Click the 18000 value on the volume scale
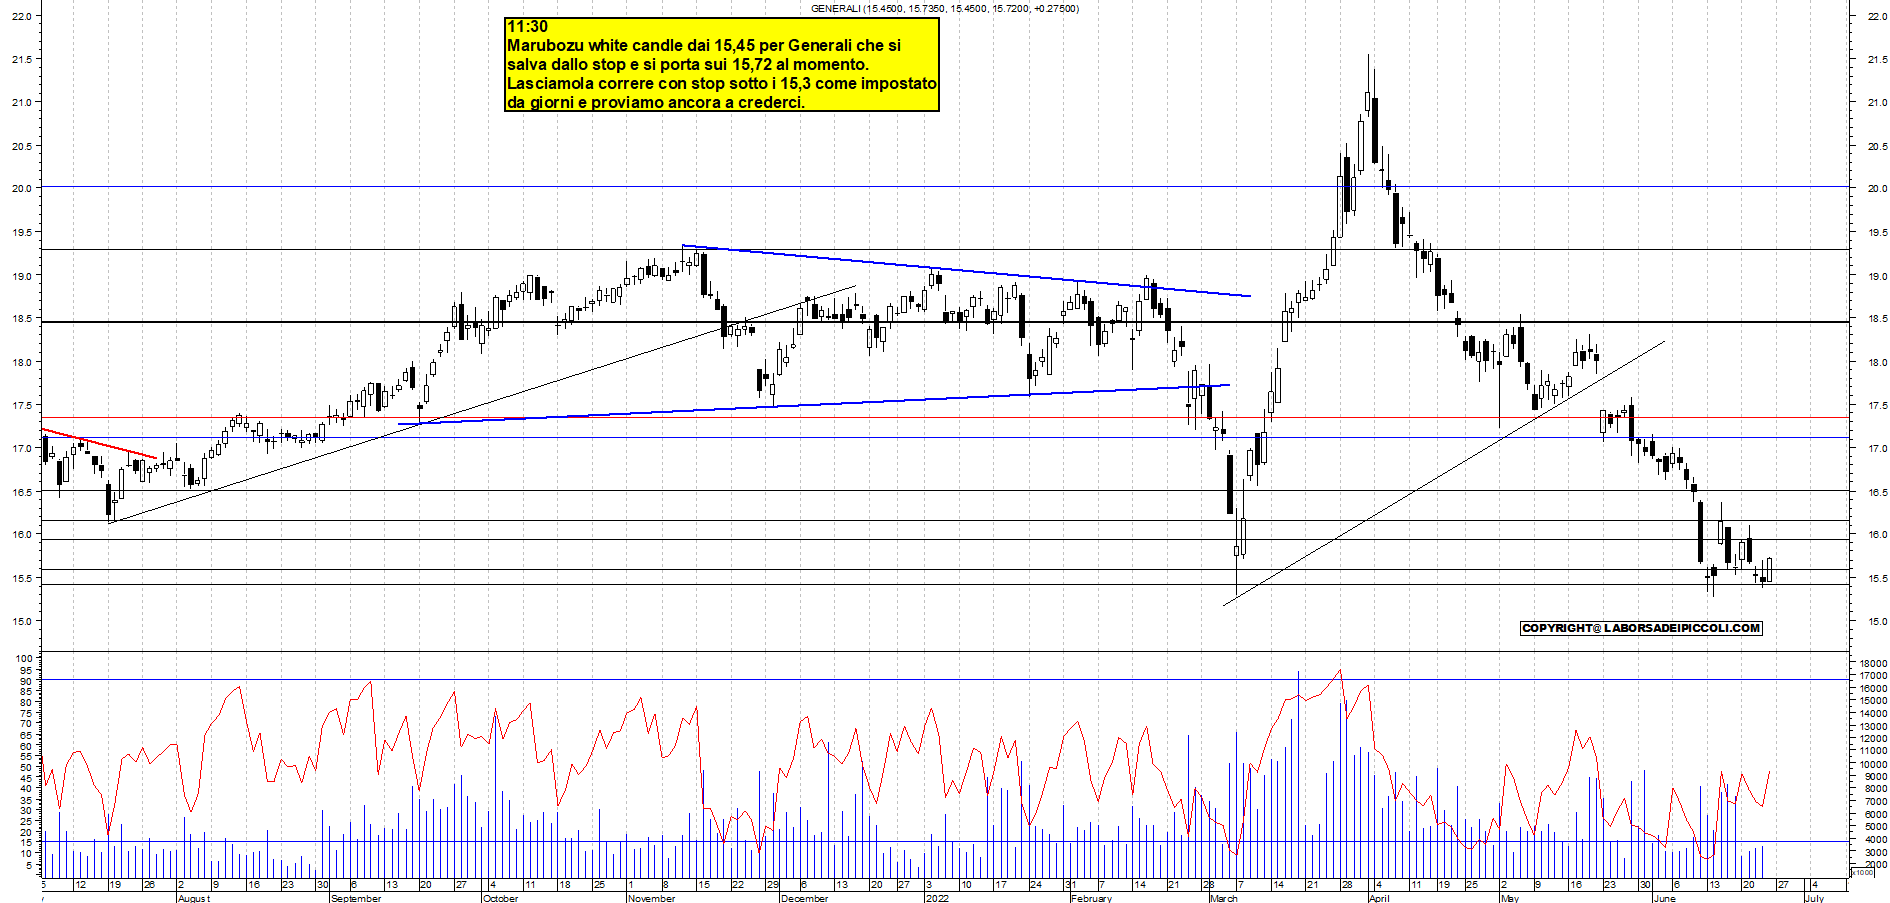 [1873, 664]
